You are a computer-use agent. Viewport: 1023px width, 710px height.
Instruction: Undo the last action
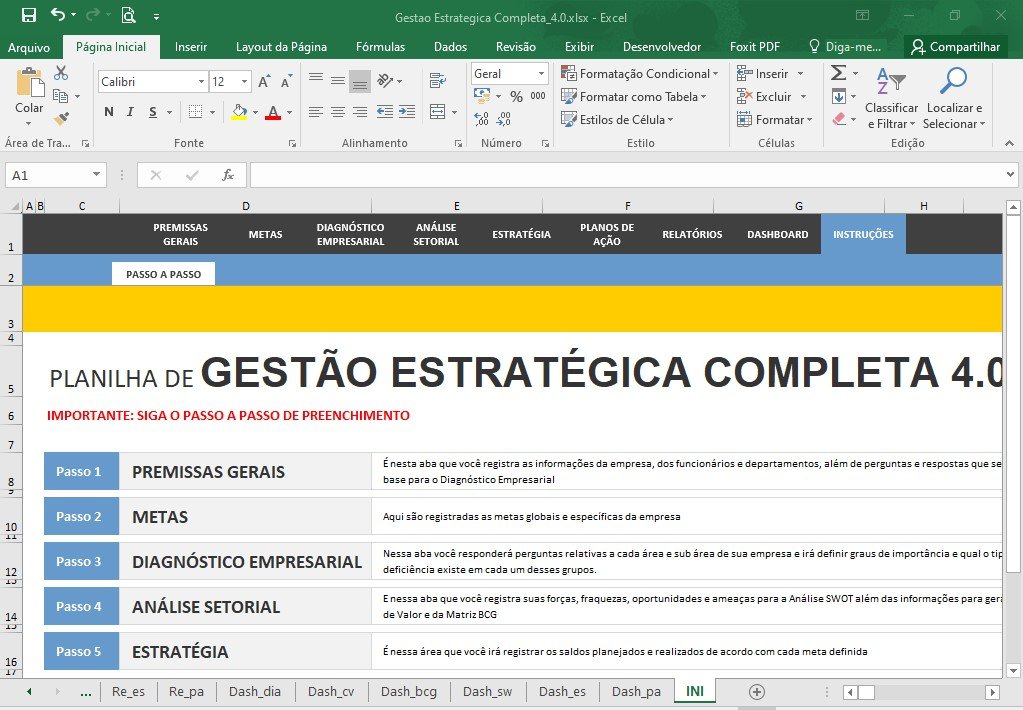(x=58, y=14)
